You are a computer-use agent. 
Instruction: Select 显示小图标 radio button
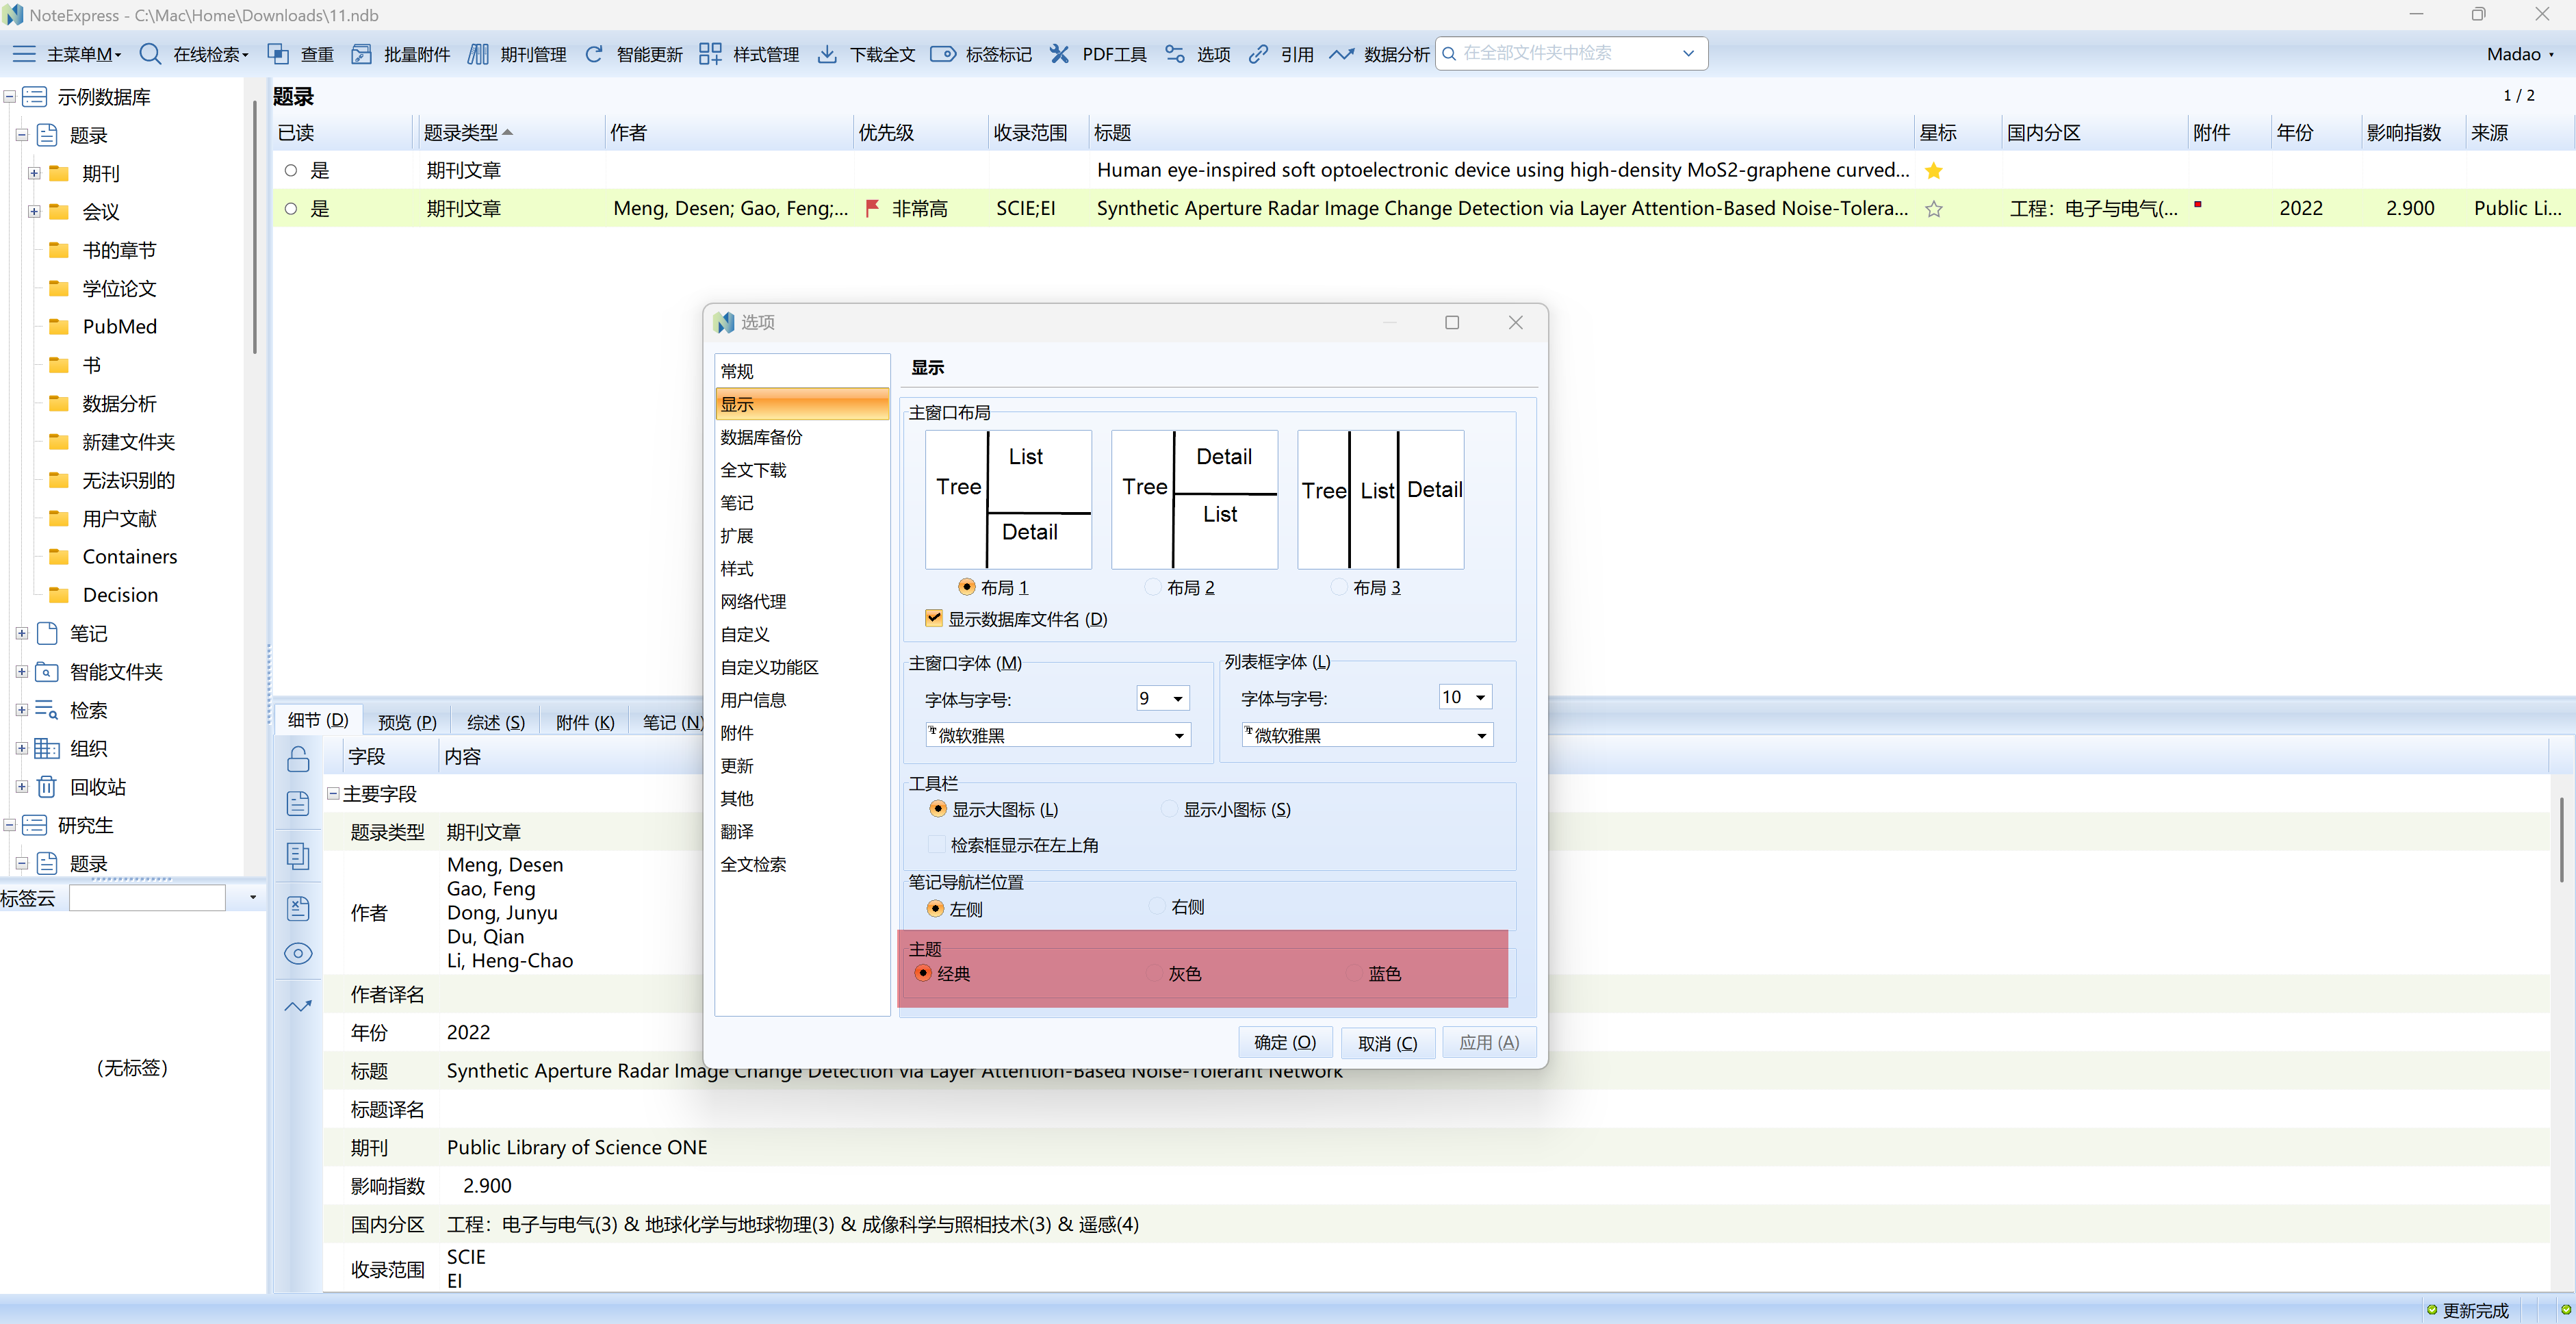(1169, 809)
